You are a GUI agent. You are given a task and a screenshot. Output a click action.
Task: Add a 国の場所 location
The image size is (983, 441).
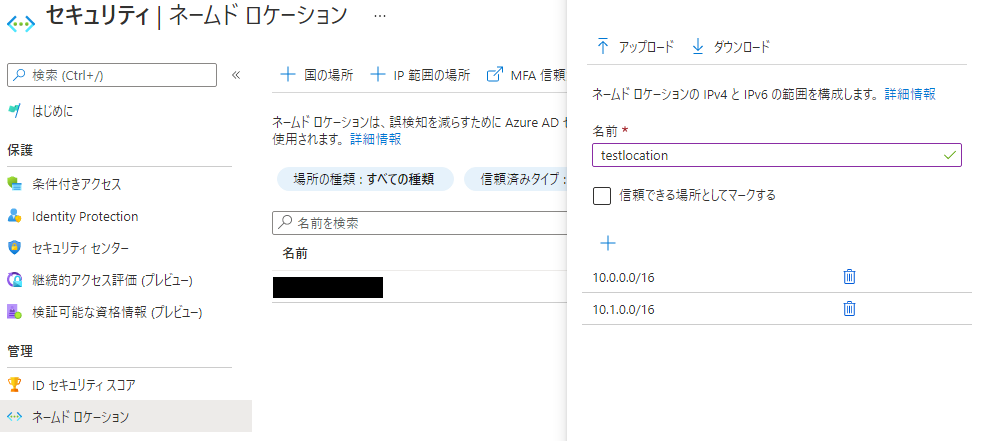tap(317, 75)
